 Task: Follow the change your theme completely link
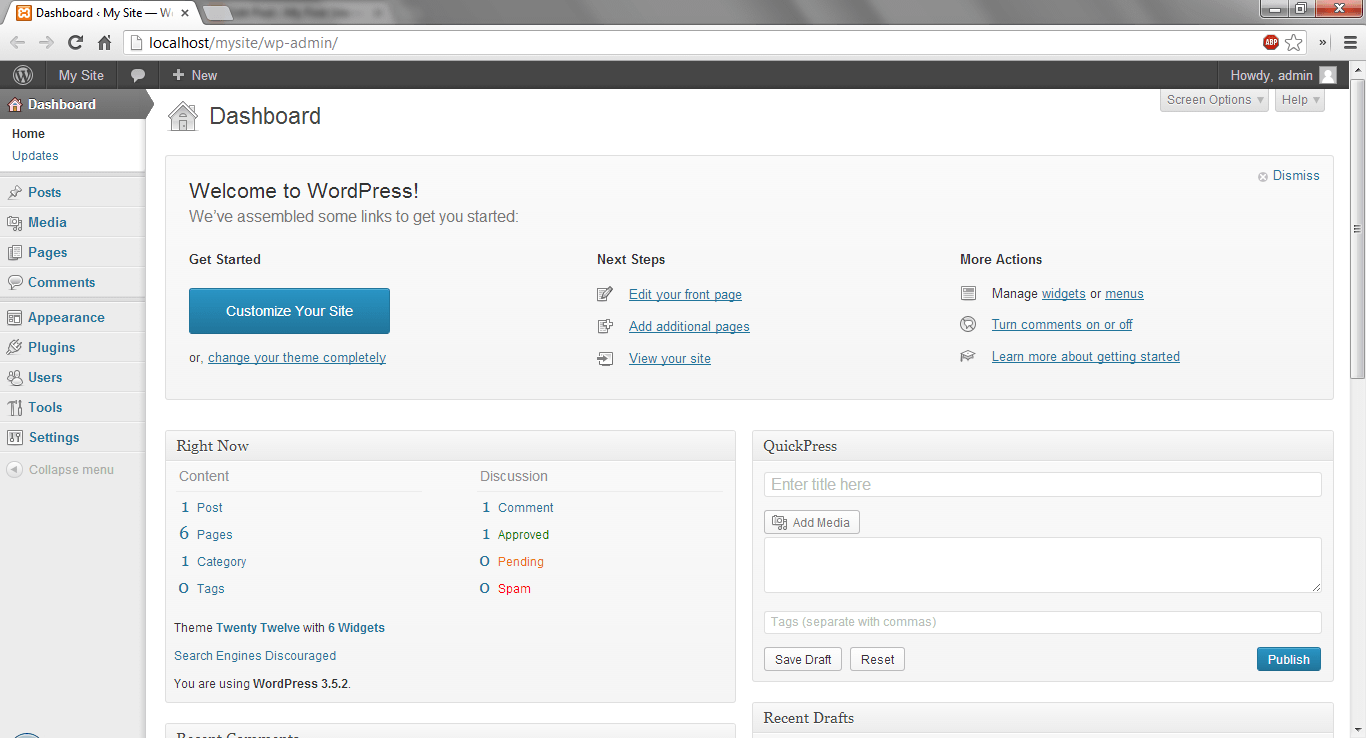(297, 358)
